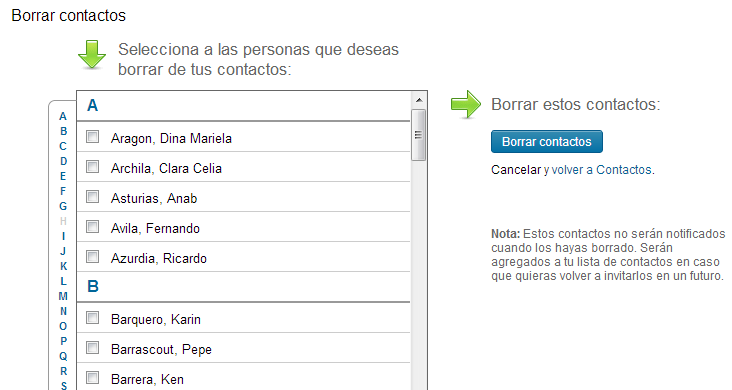
Task: Tick the checkbox next to Asturias, Anab
Action: [92, 197]
